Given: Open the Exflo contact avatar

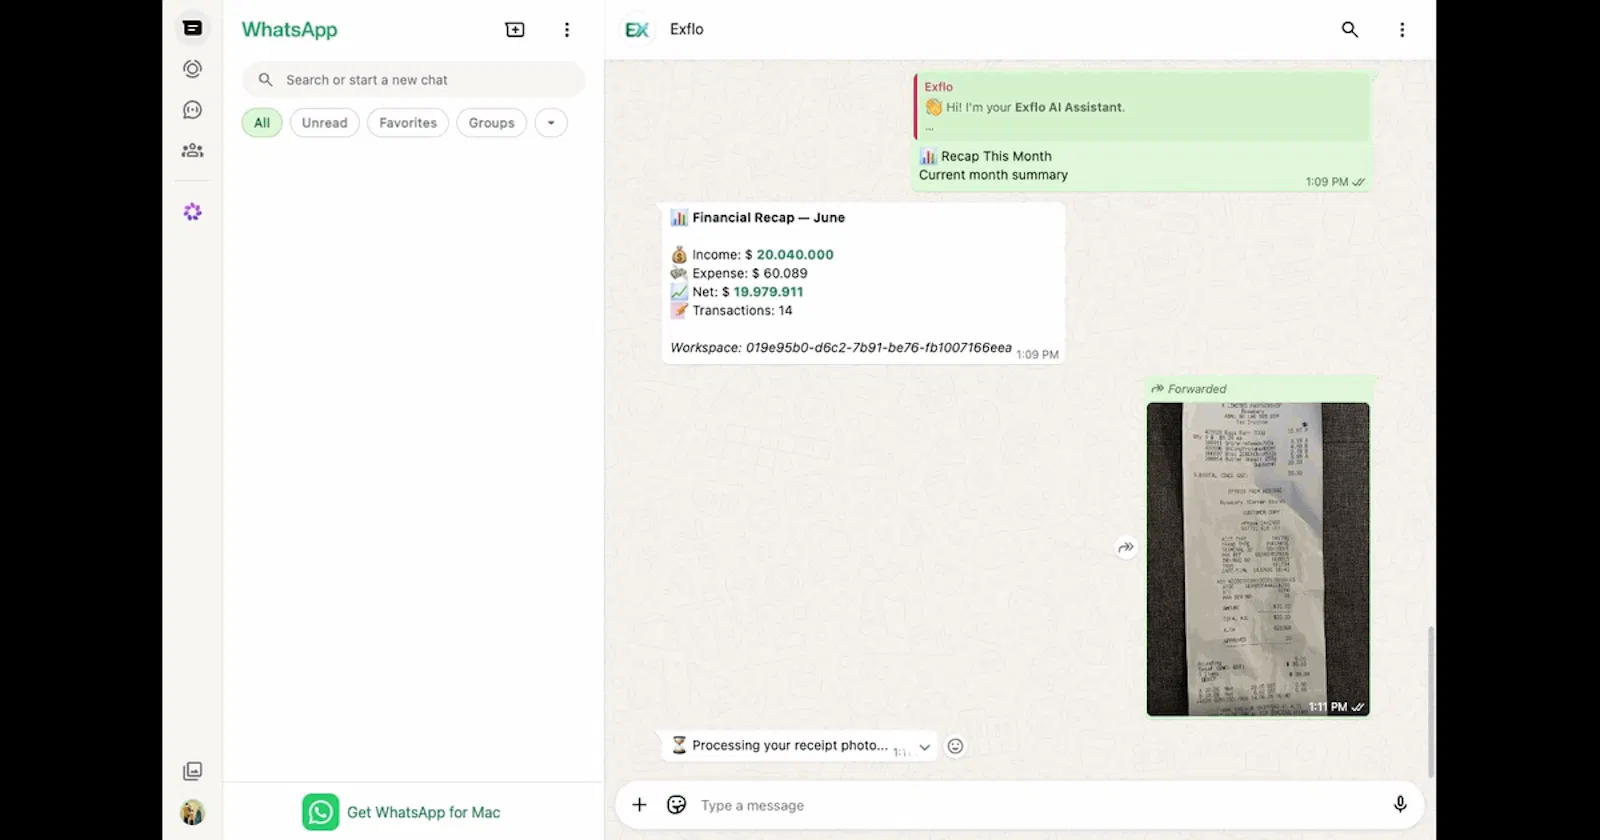Looking at the screenshot, I should pos(637,30).
